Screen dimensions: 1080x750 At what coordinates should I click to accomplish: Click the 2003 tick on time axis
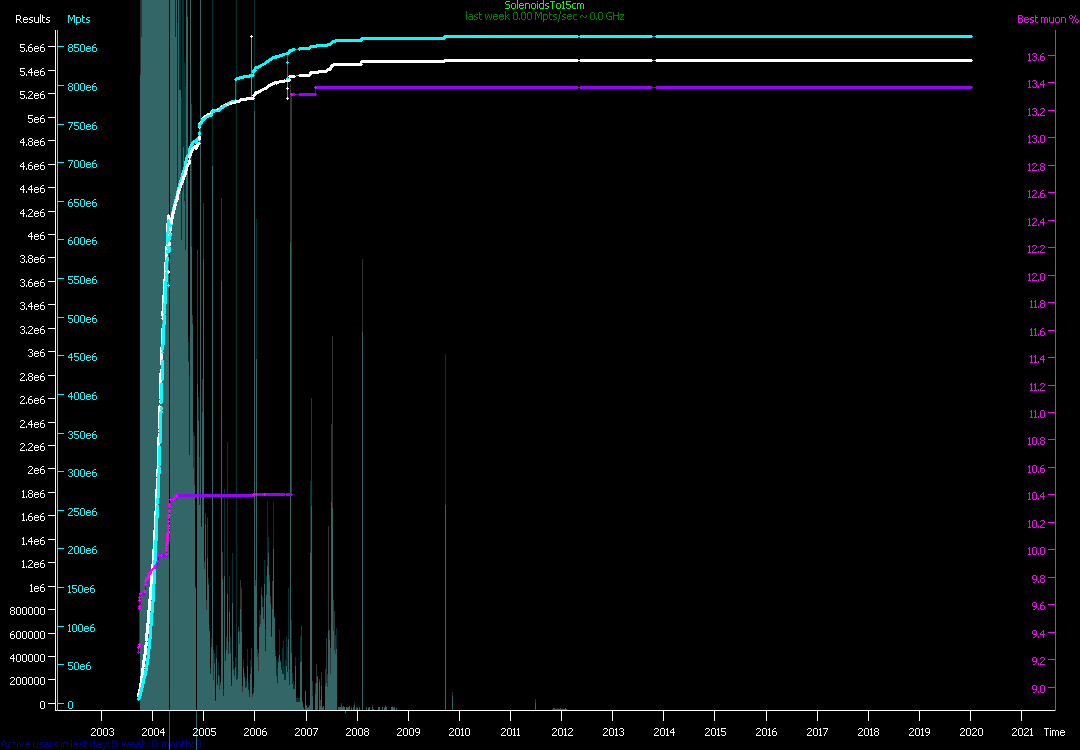102,732
